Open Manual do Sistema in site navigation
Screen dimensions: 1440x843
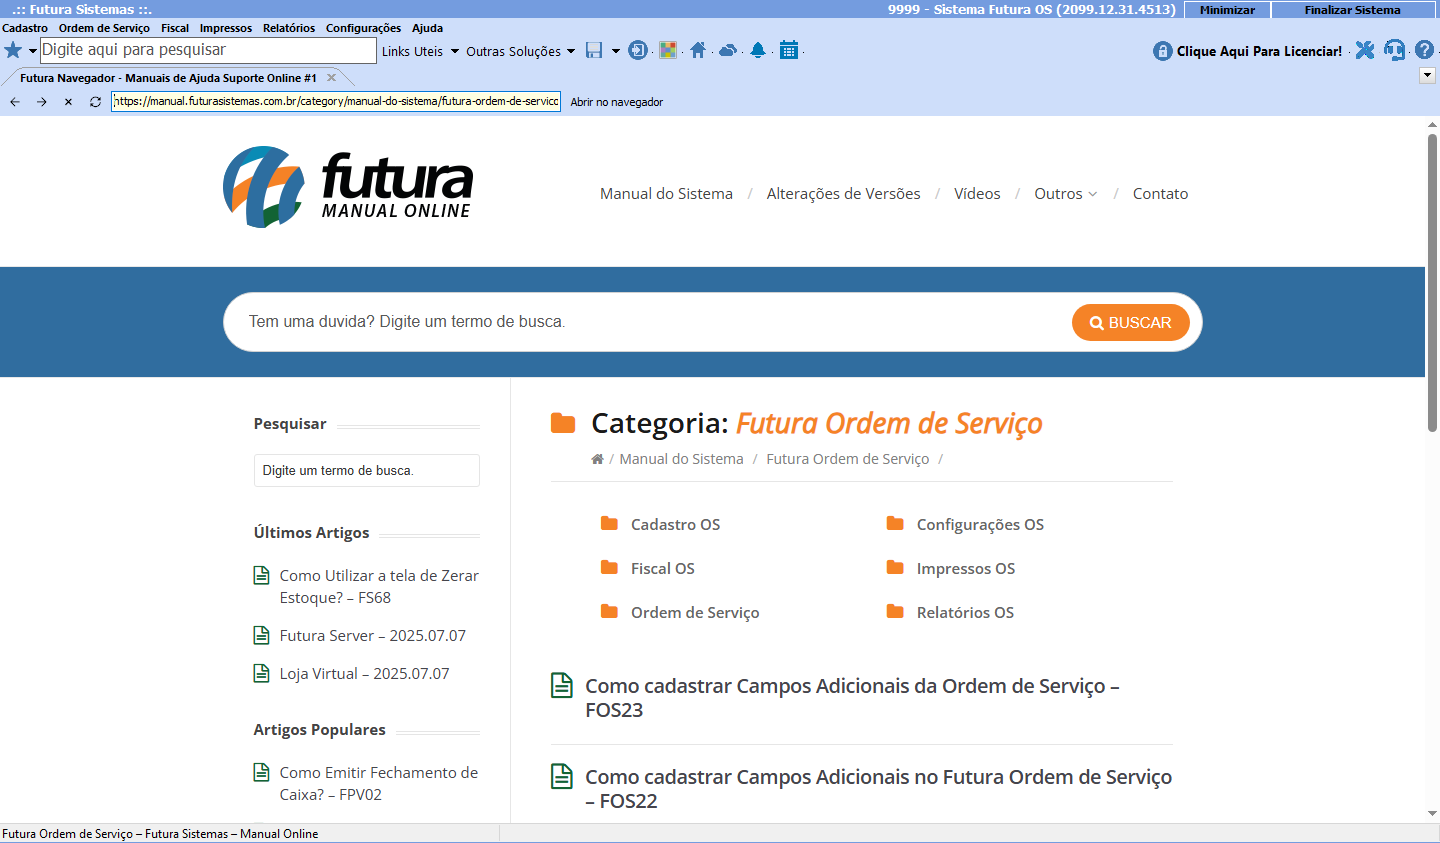pyautogui.click(x=666, y=194)
